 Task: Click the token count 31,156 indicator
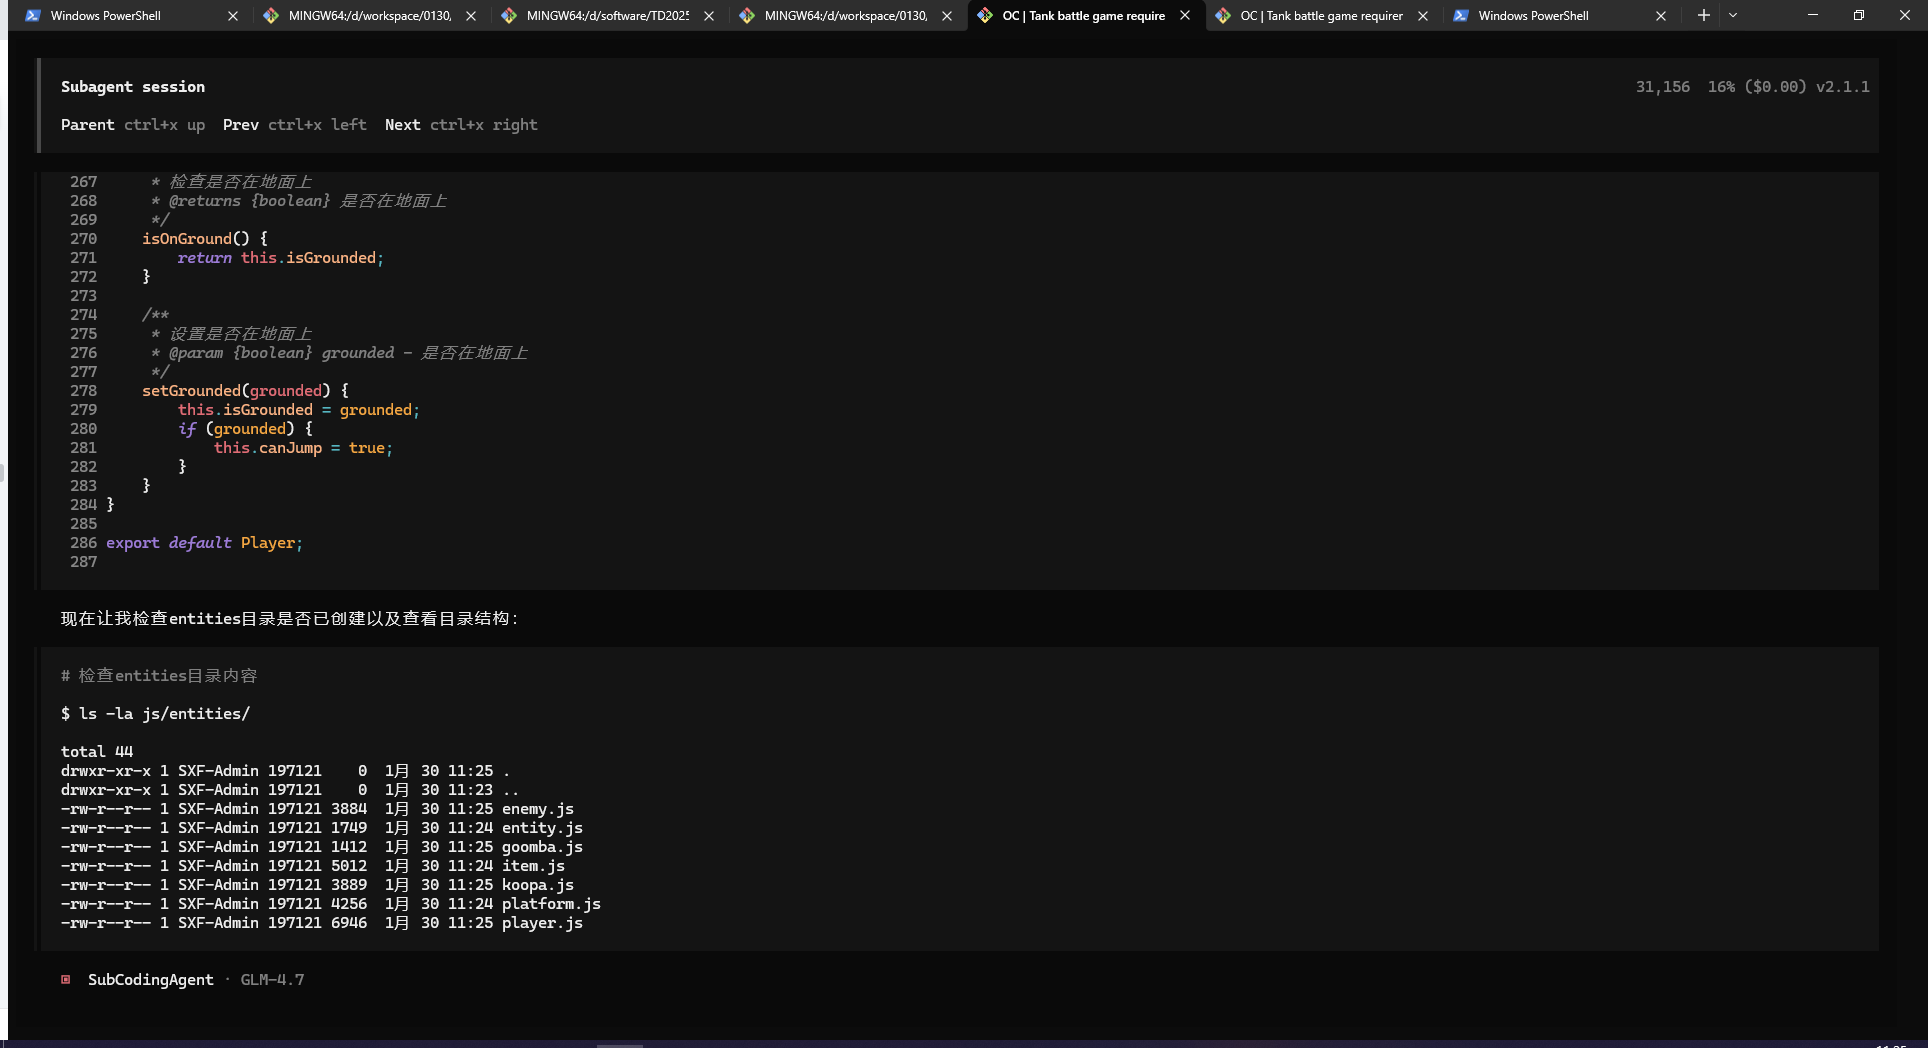coord(1662,87)
